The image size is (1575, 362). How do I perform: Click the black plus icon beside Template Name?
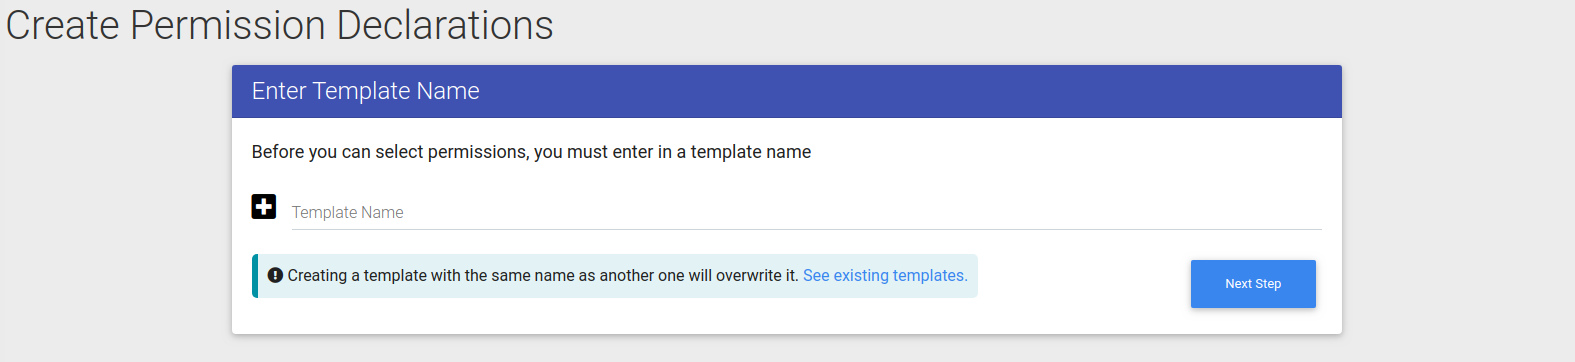tap(264, 207)
